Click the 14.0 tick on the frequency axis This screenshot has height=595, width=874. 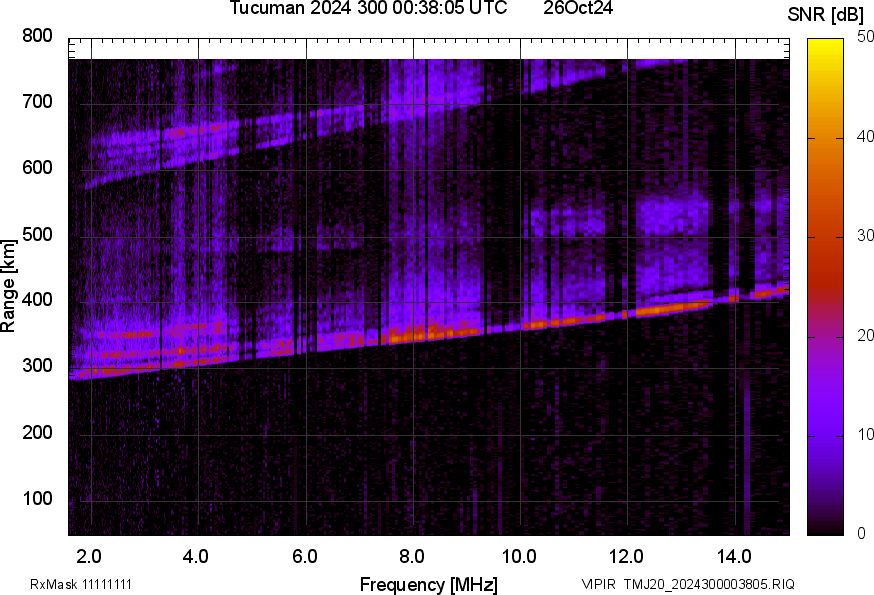733,555
